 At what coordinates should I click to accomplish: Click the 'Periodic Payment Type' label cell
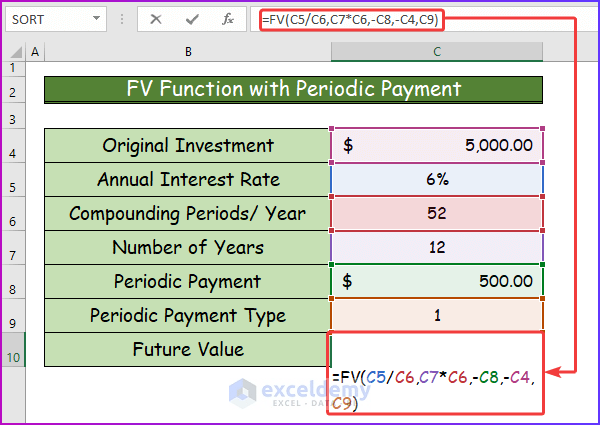(x=188, y=316)
